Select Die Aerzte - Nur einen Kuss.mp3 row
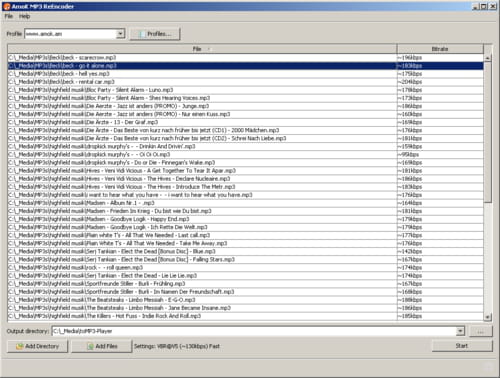 coord(245,114)
